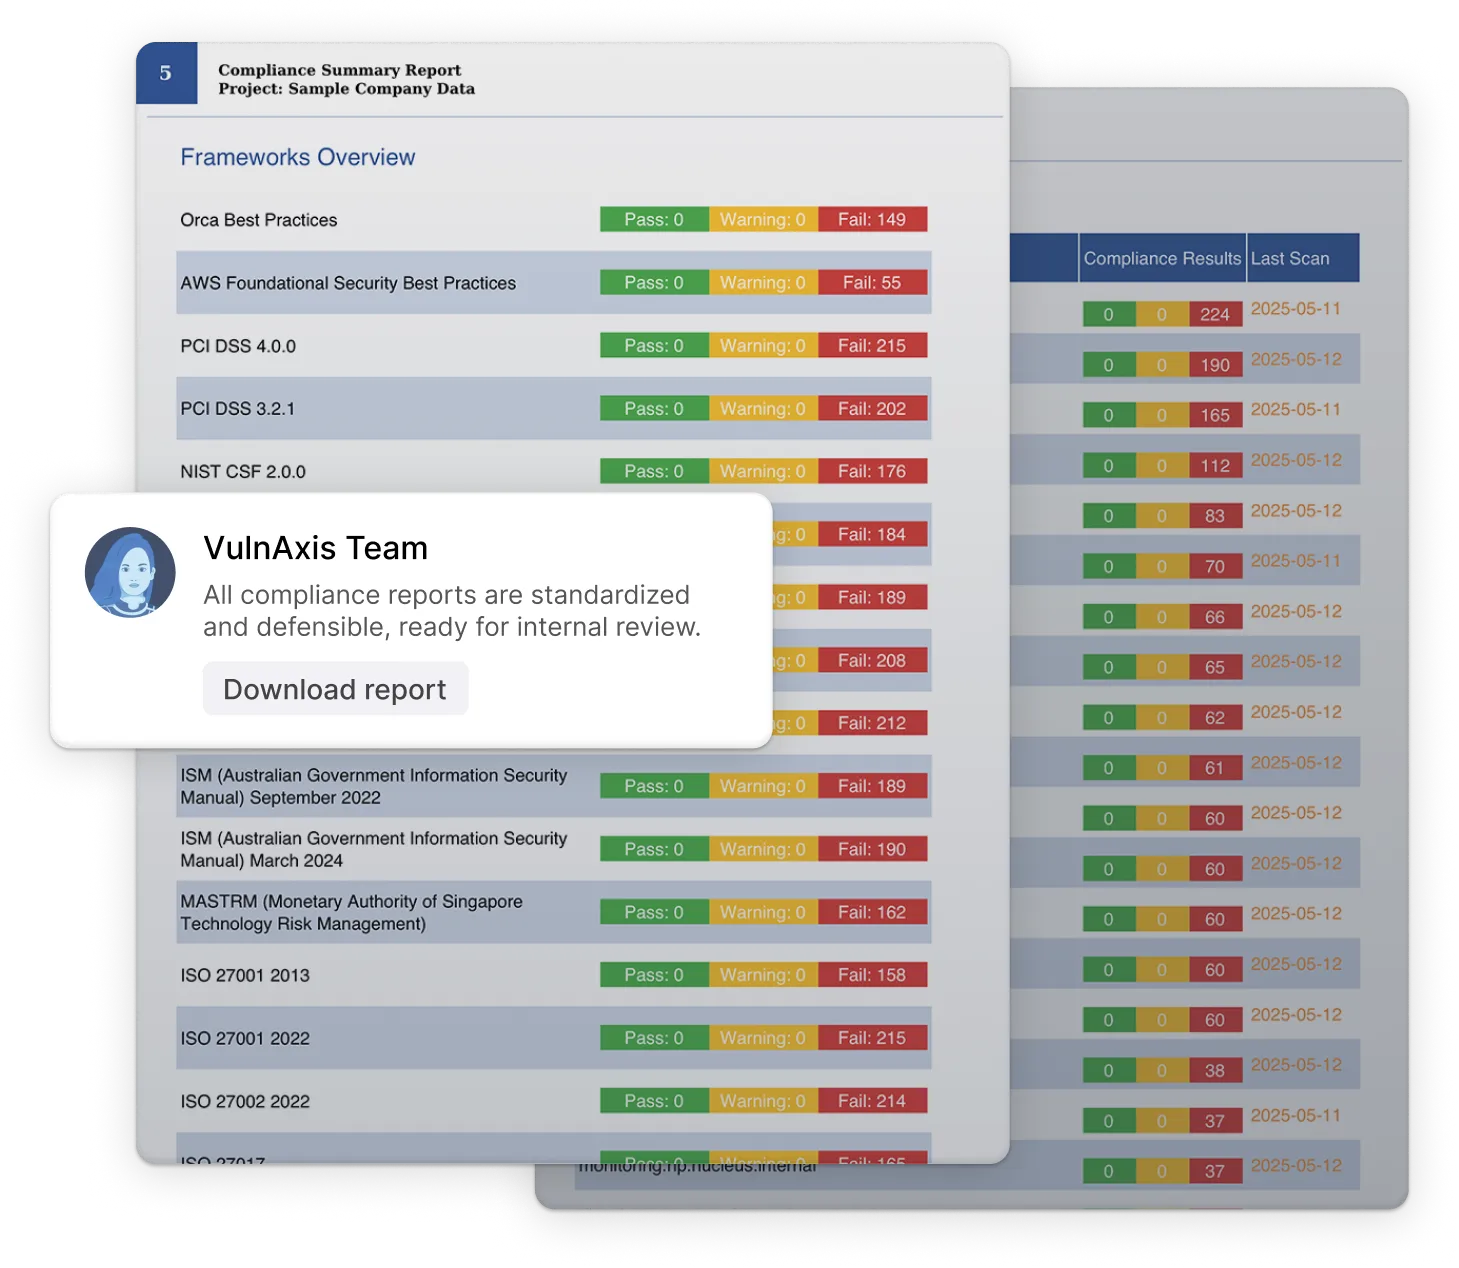The image size is (1459, 1268).
Task: Click the Frameworks Overview heading
Action: tap(297, 157)
